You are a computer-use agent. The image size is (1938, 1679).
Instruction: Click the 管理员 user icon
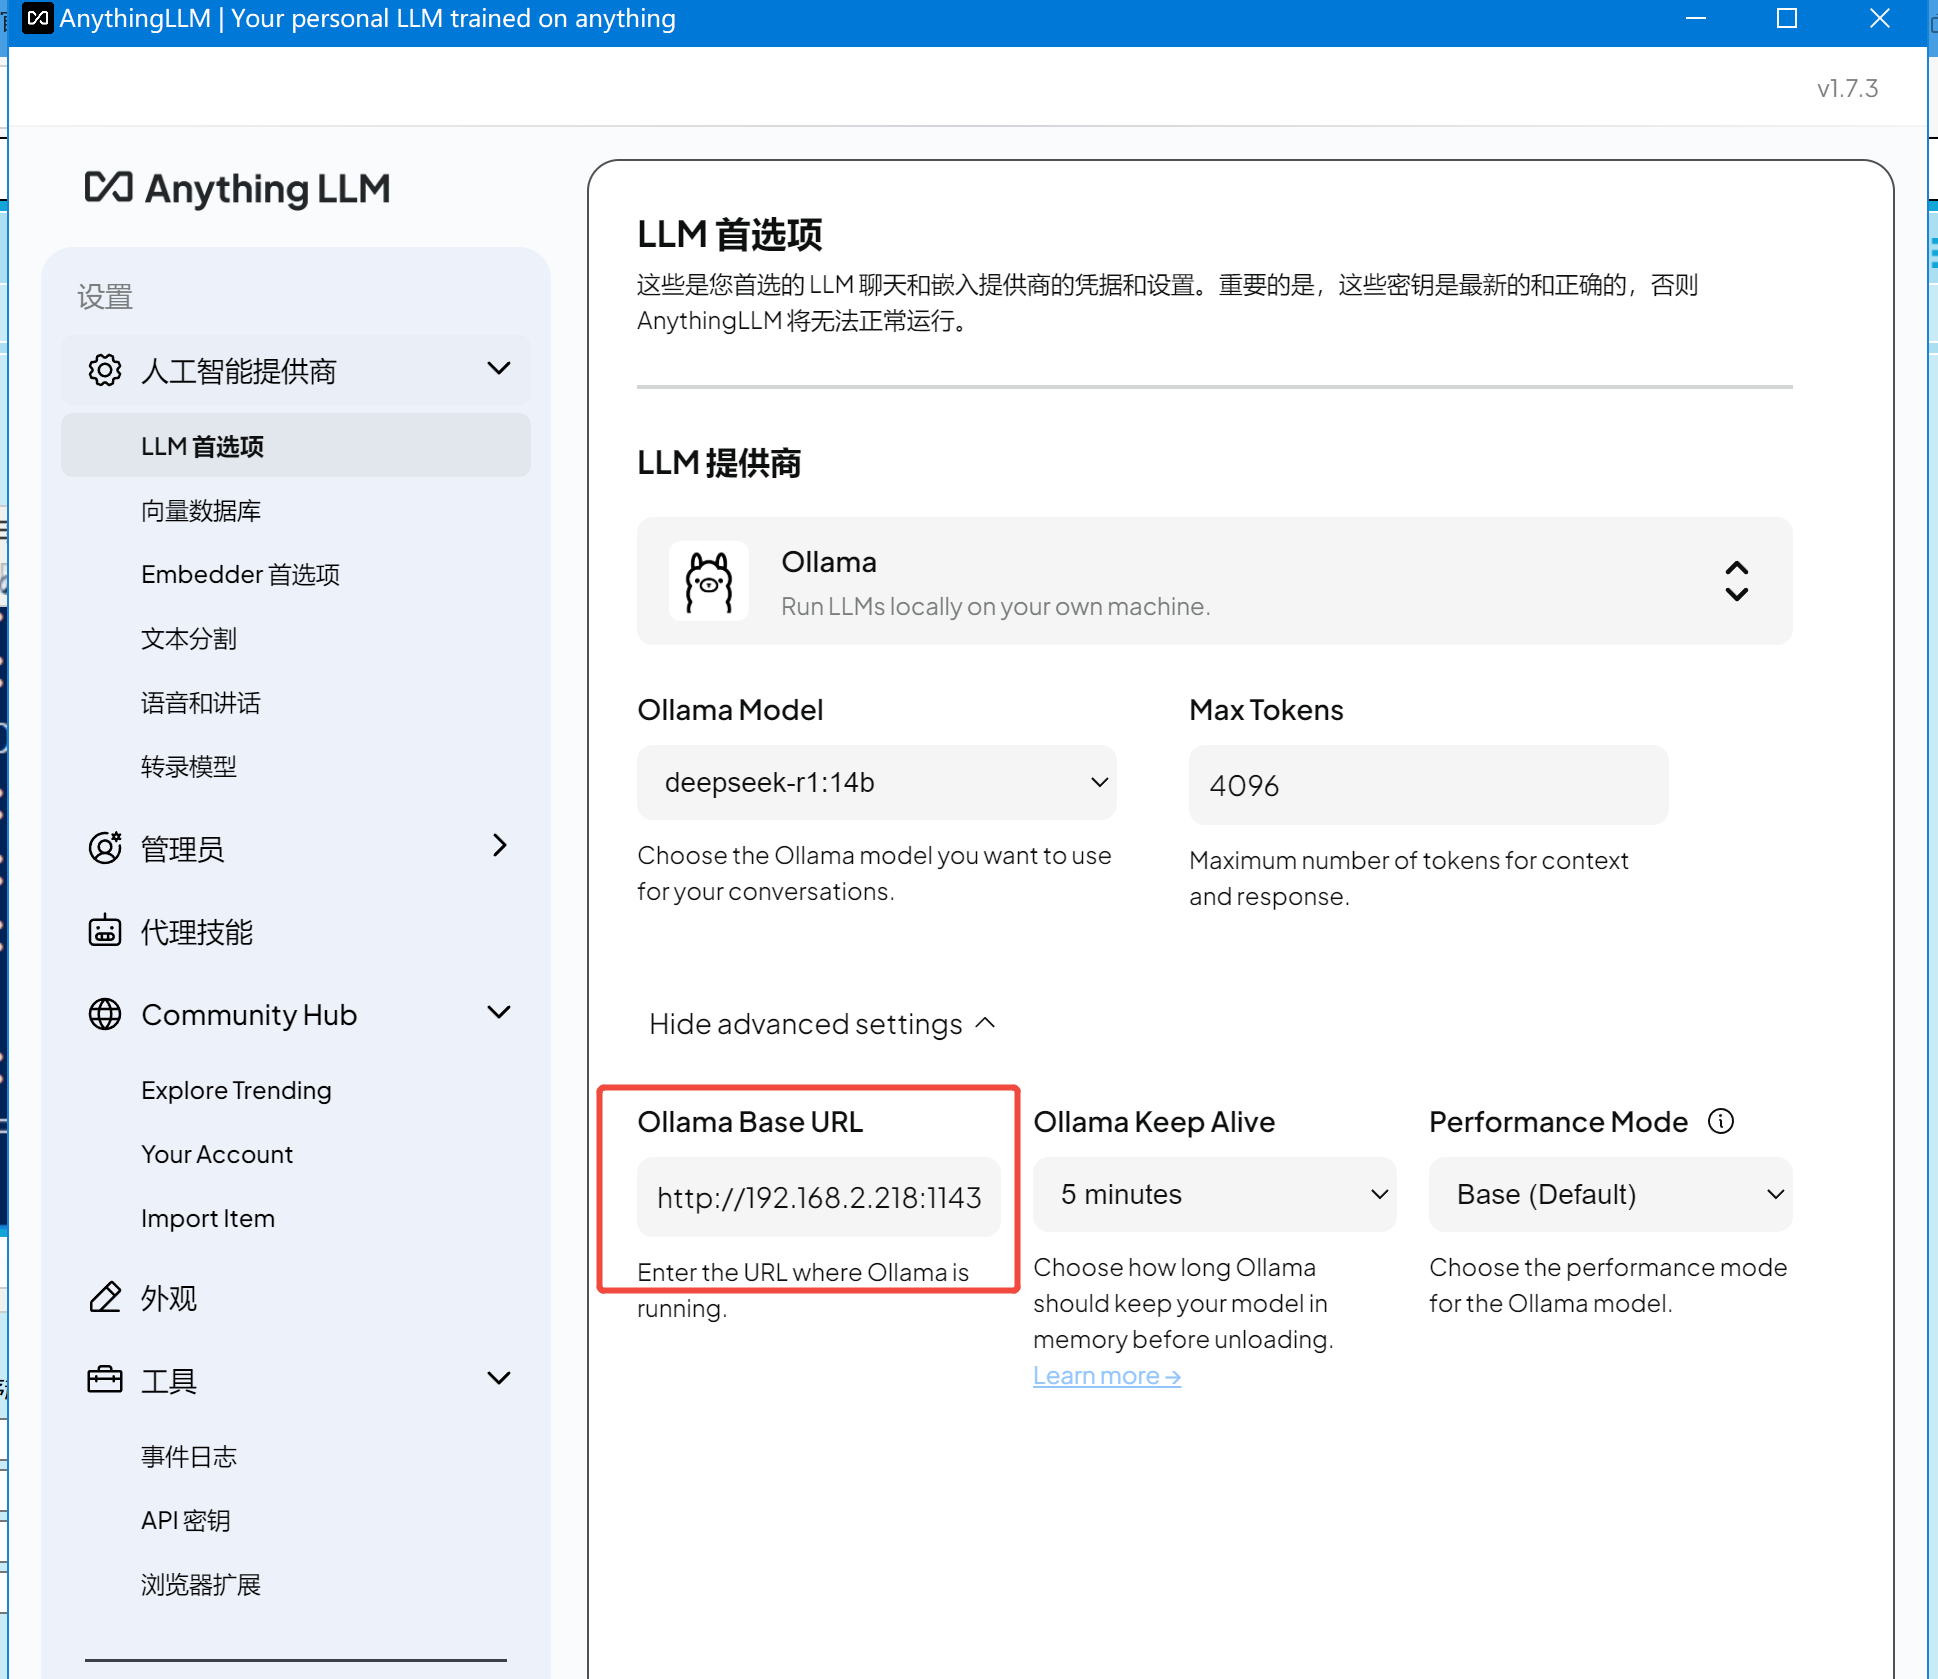tap(105, 847)
